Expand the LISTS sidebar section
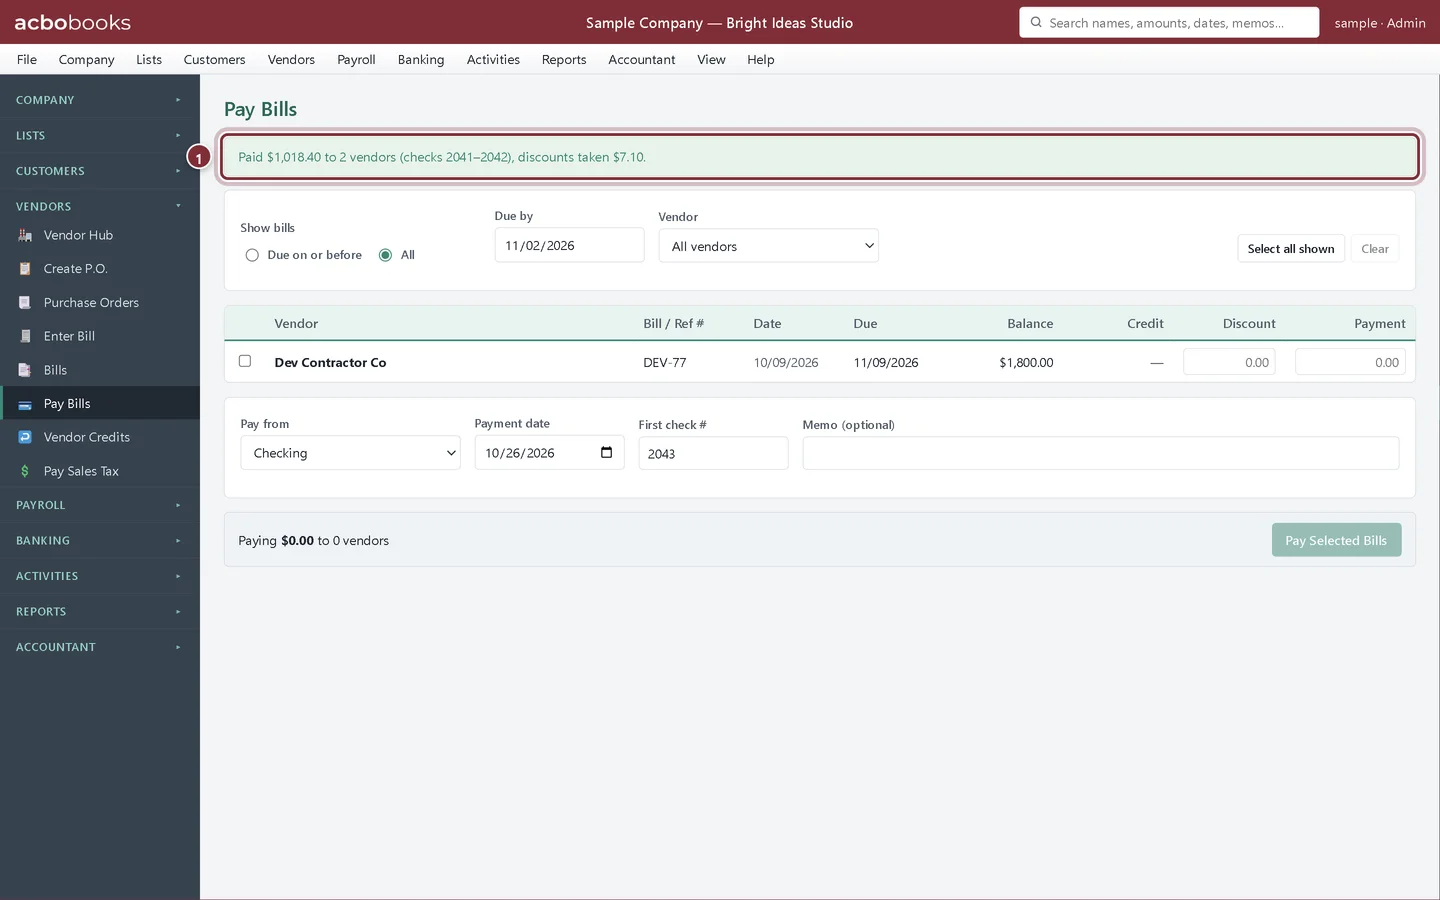The height and width of the screenshot is (900, 1440). click(100, 136)
